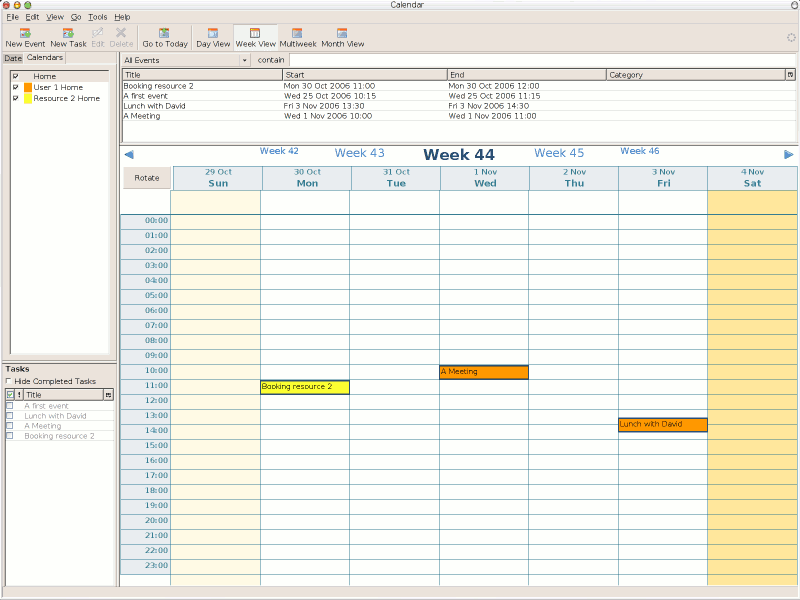The height and width of the screenshot is (600, 800).
Task: Click the orange User 1 Home color swatch
Action: coord(28,88)
